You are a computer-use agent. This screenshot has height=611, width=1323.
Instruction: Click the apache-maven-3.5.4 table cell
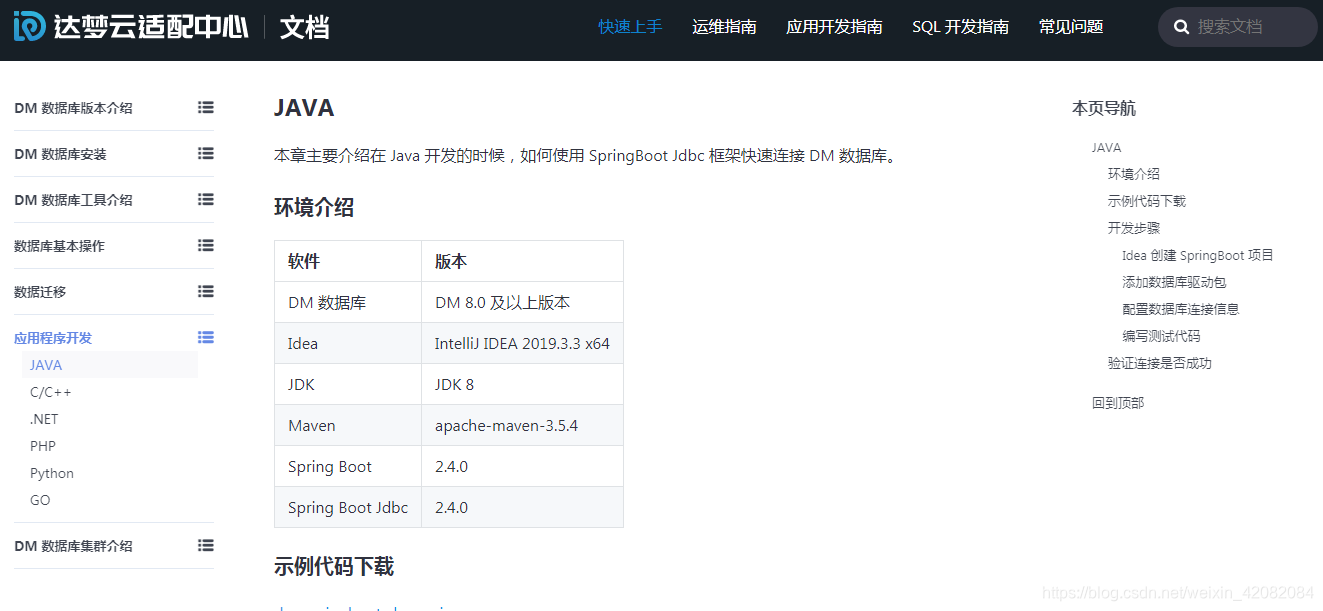(x=522, y=425)
